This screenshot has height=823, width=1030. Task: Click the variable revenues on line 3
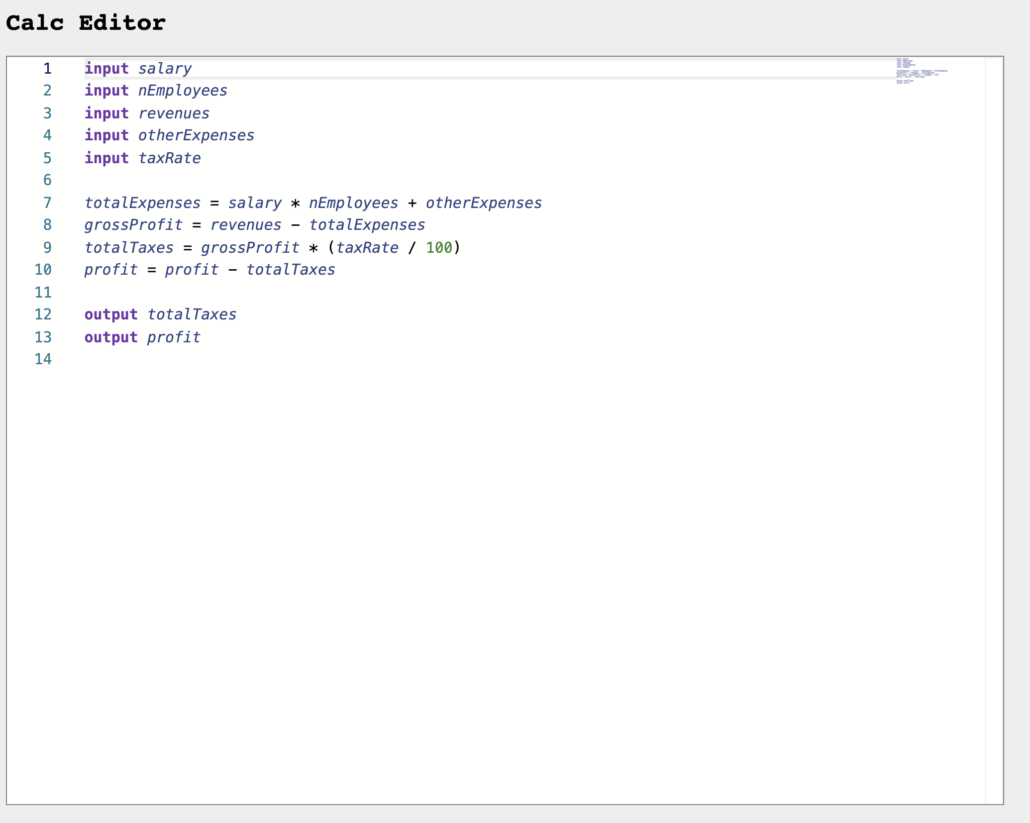(x=174, y=113)
